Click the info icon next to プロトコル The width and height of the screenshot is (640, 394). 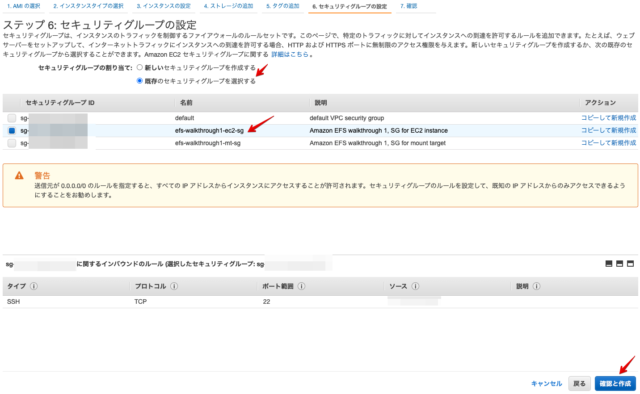(174, 286)
